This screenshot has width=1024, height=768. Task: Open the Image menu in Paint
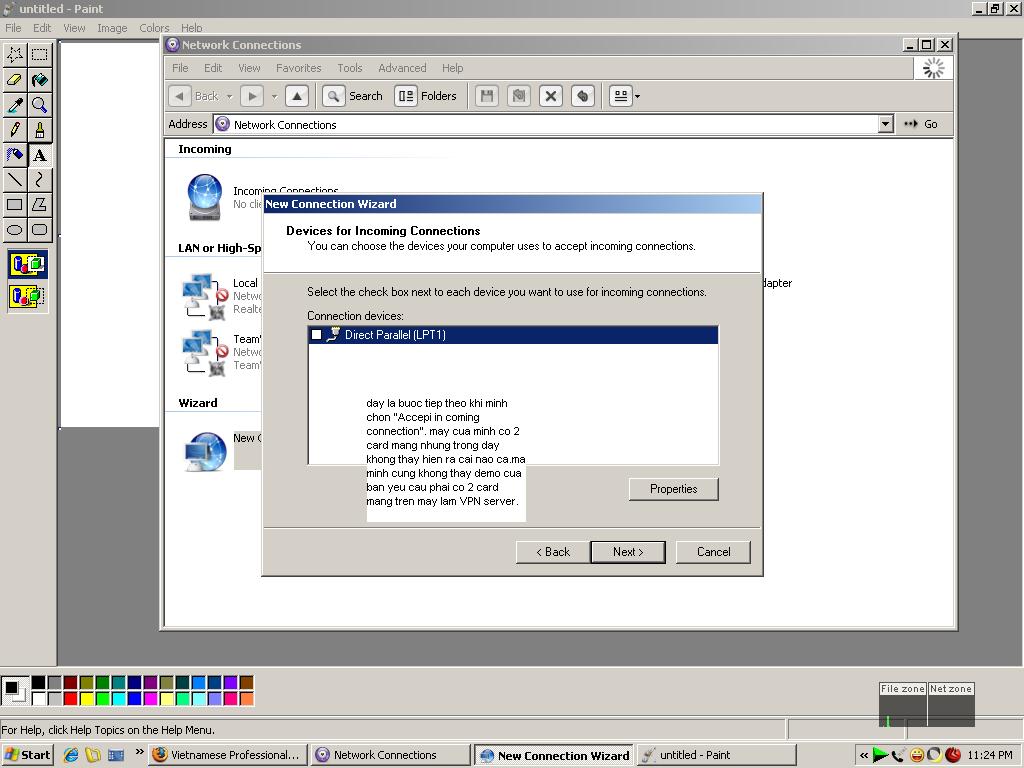pyautogui.click(x=112, y=28)
